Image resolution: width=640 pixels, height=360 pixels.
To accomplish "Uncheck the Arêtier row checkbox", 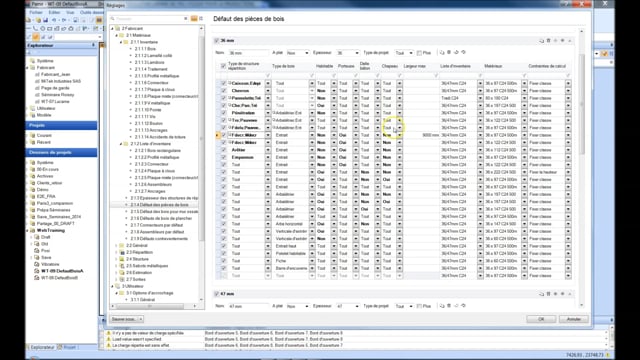I will (223, 150).
